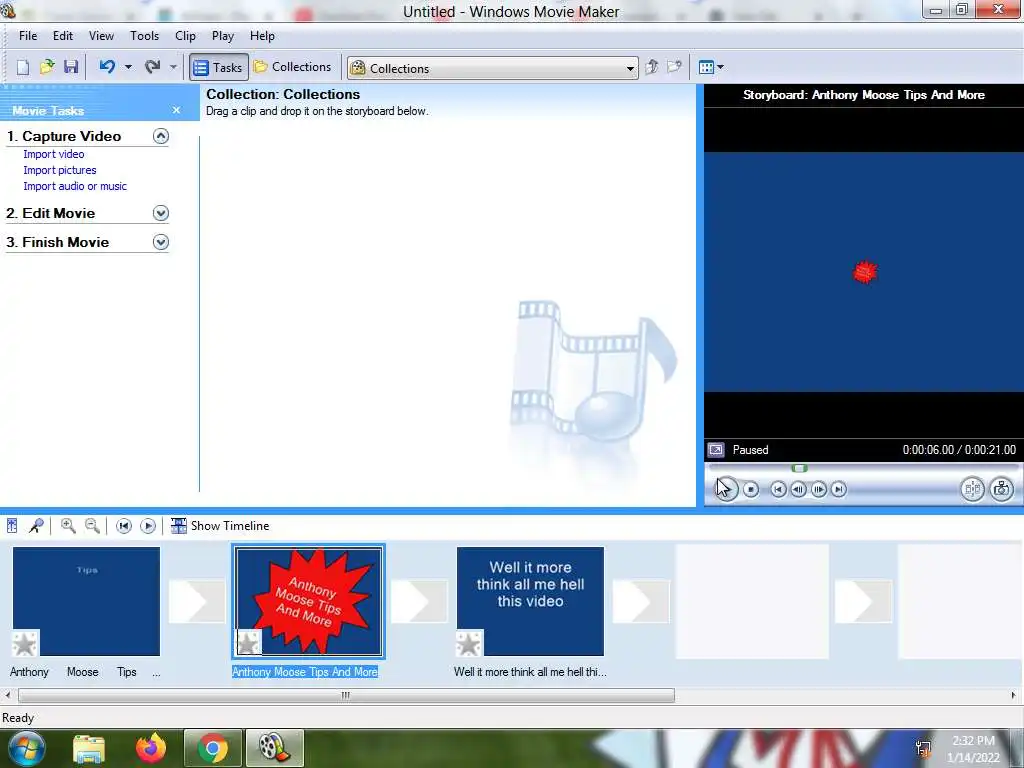This screenshot has width=1024, height=768.
Task: Take a picture of the preview frame
Action: coord(1001,489)
